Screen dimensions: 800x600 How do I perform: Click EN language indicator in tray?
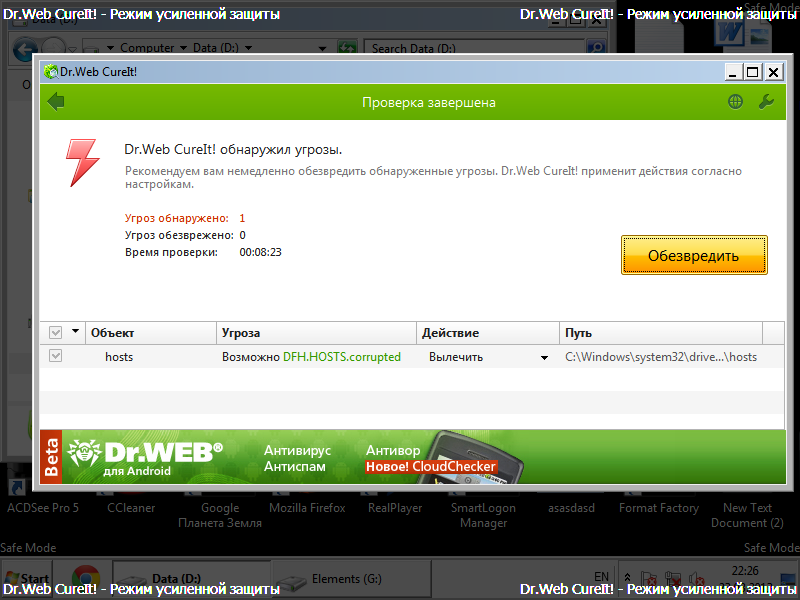[602, 577]
